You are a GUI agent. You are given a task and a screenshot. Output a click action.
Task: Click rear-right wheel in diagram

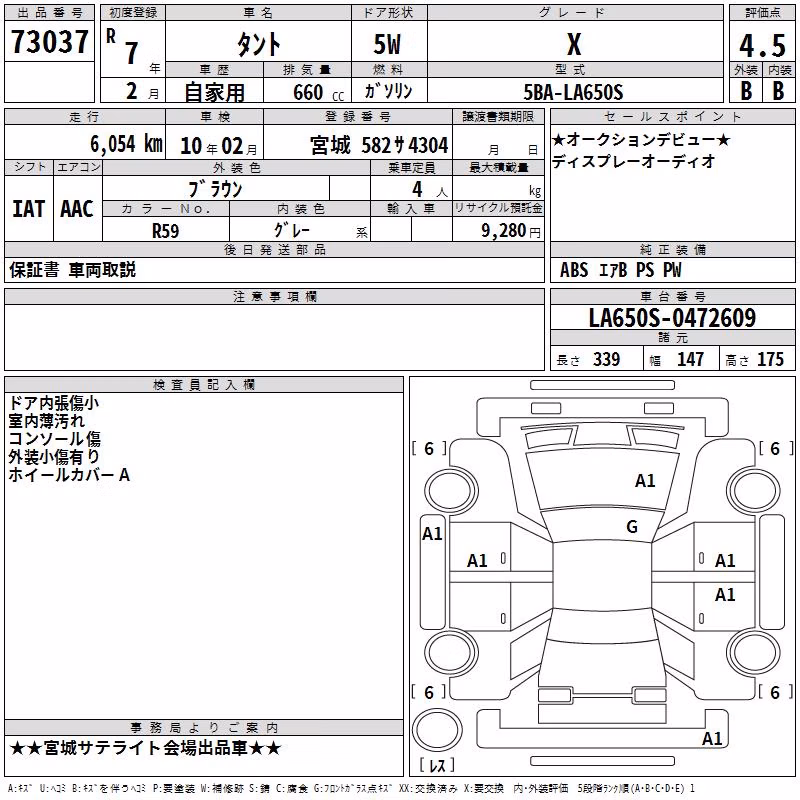pos(753,652)
